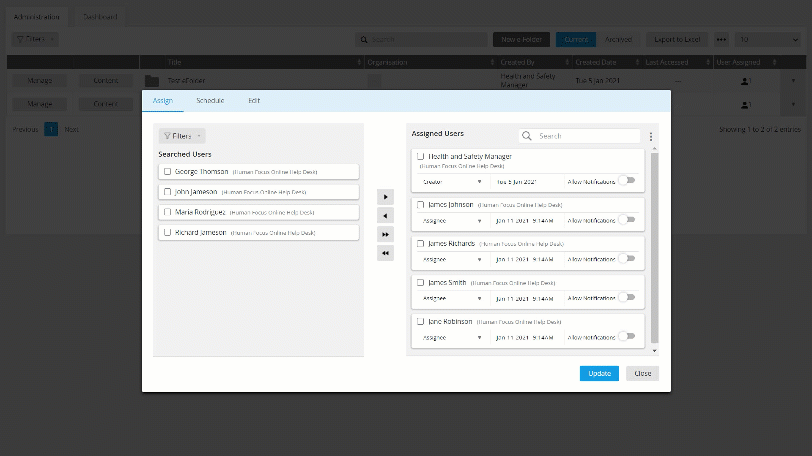Toggle Allow Notifications for Jane Robinson
The image size is (812, 456).
(x=627, y=338)
